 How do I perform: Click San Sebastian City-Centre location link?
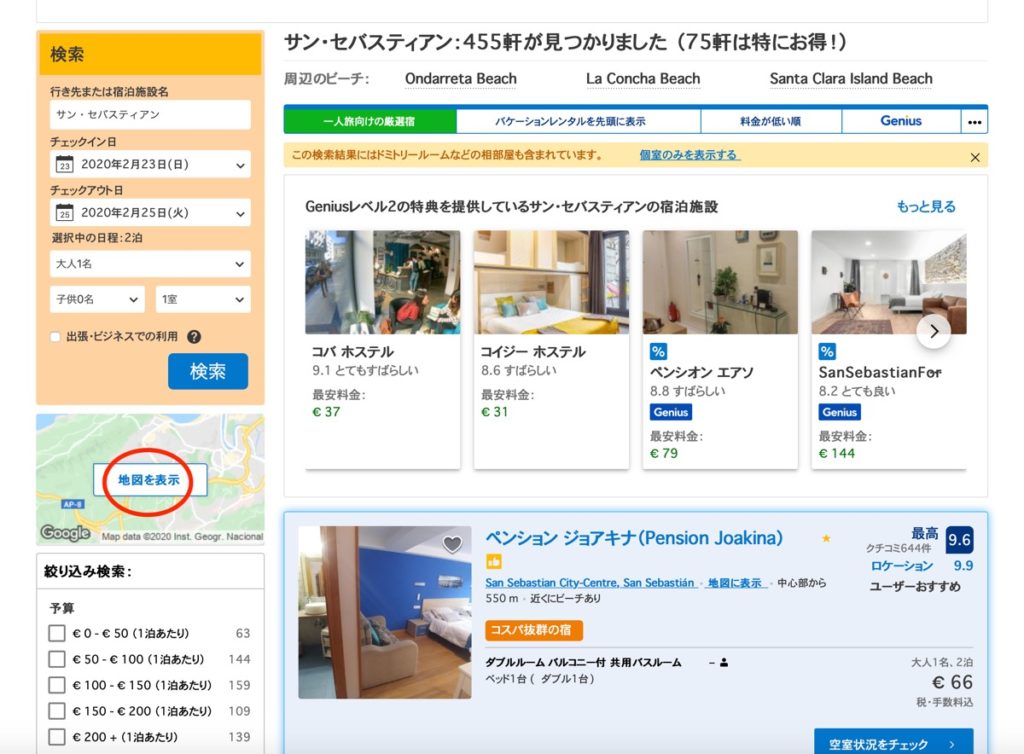[x=590, y=582]
